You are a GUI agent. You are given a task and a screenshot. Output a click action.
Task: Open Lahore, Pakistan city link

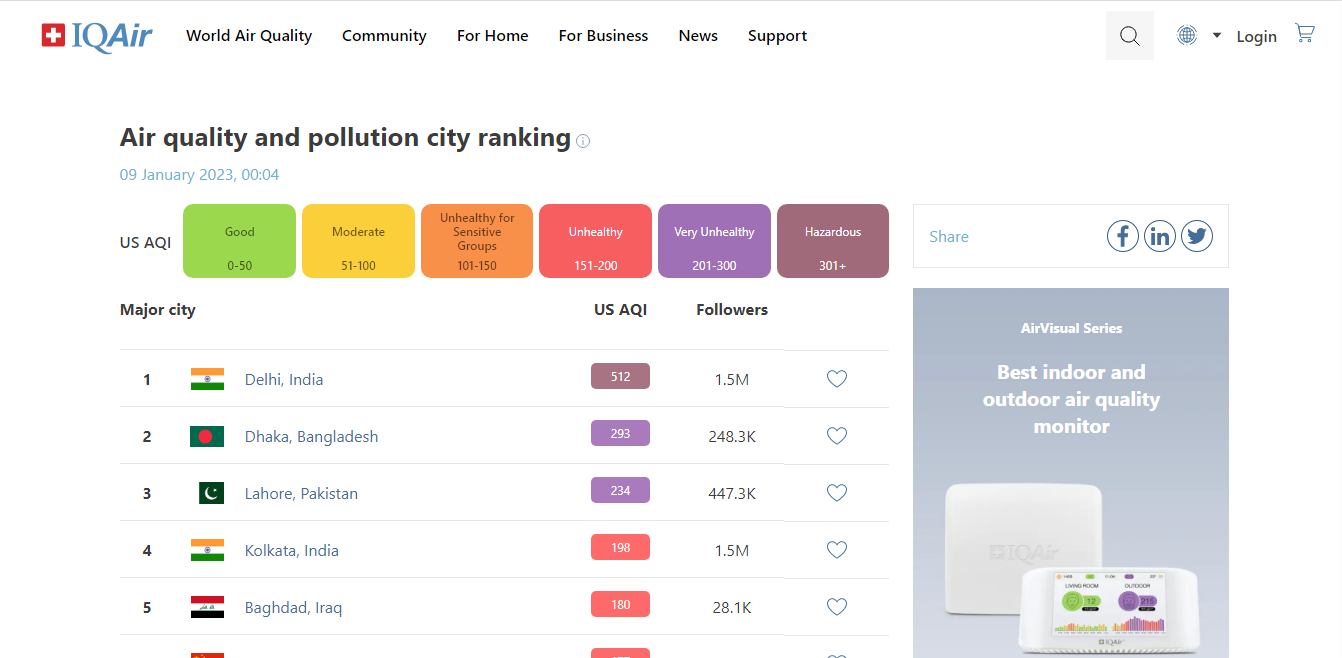301,493
